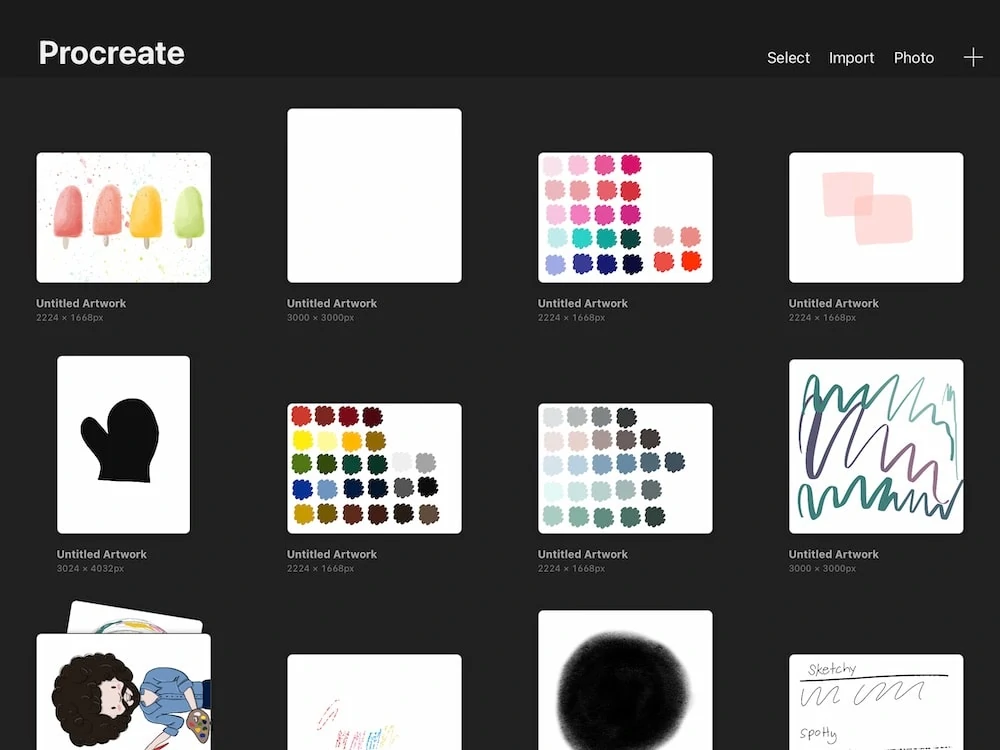This screenshot has height=750, width=1000.
Task: Click the Untitled Artwork title under the overlapping pink squares
Action: [x=834, y=304]
